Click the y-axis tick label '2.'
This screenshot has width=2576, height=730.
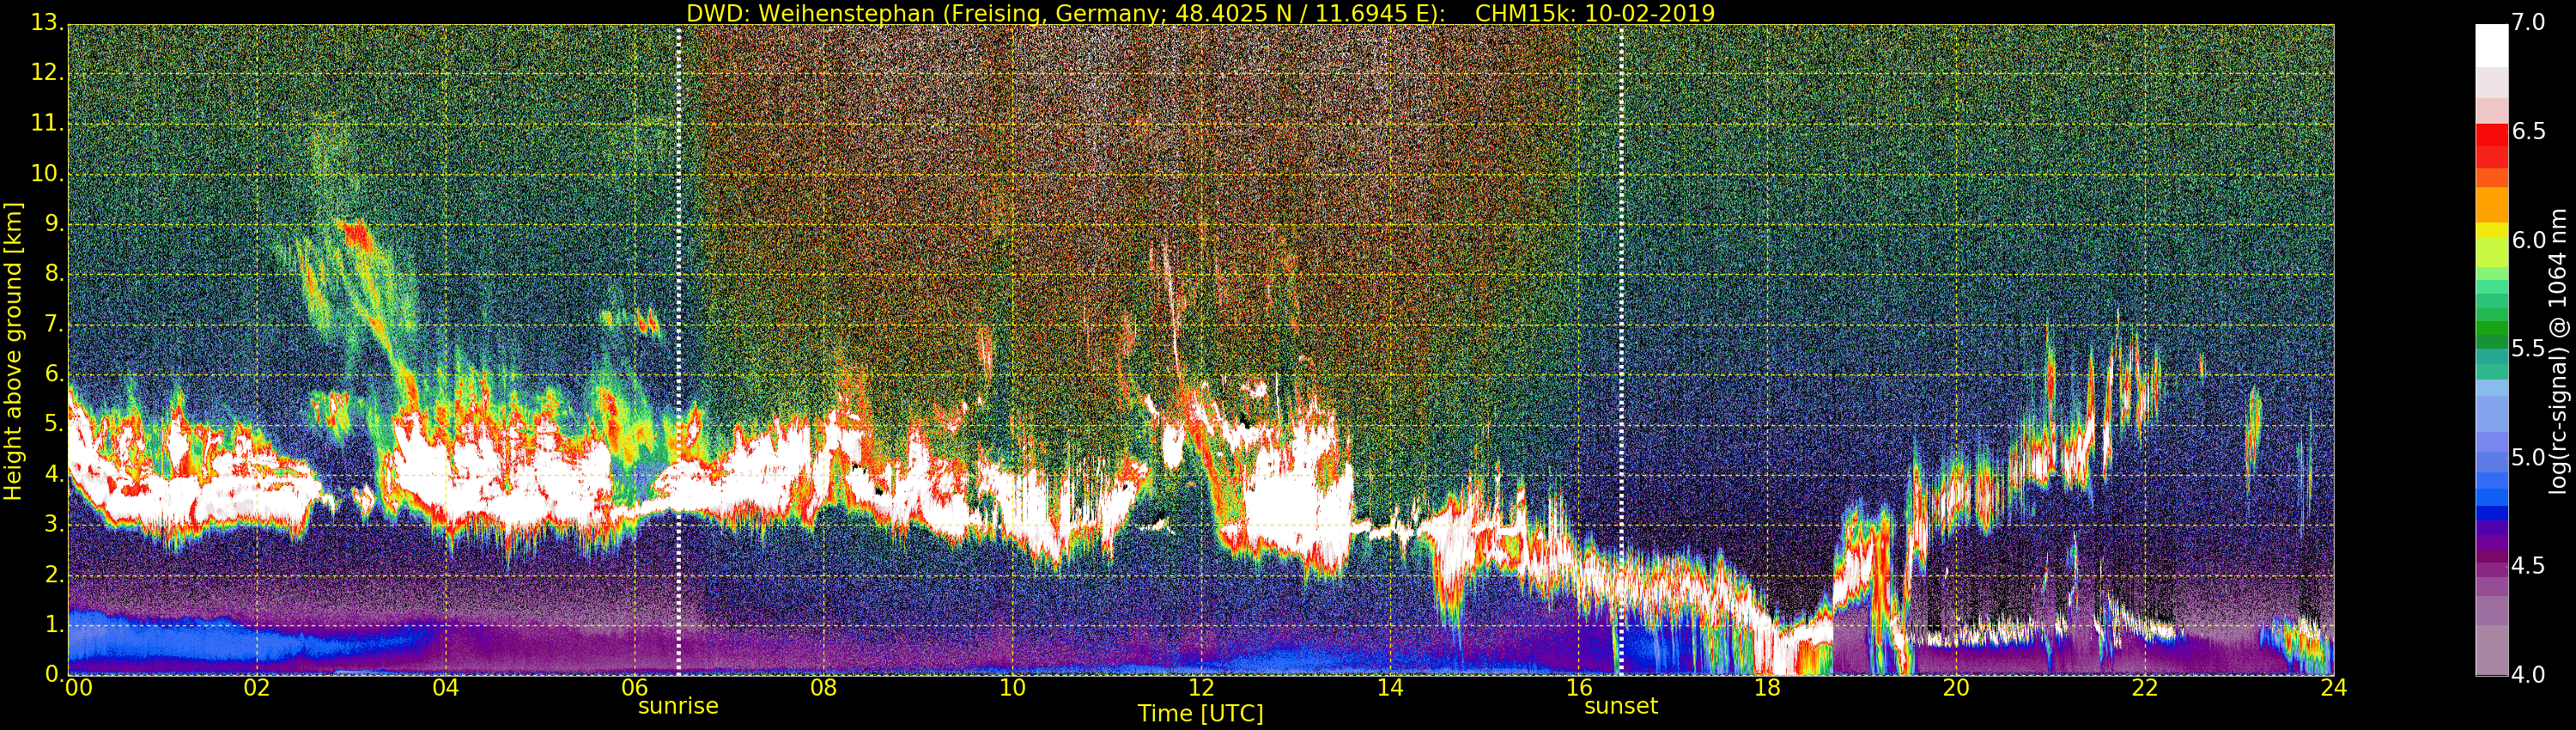pos(55,574)
